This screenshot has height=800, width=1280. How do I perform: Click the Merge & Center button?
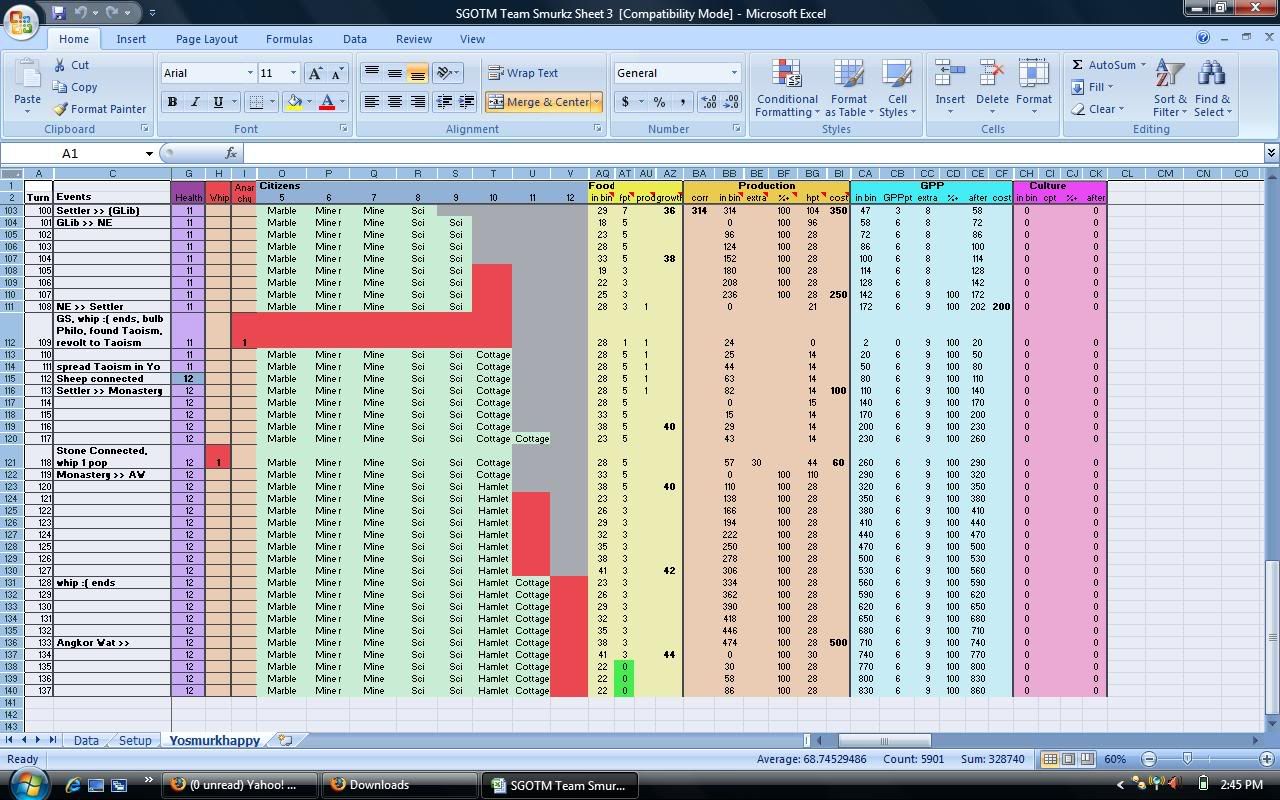[x=540, y=102]
